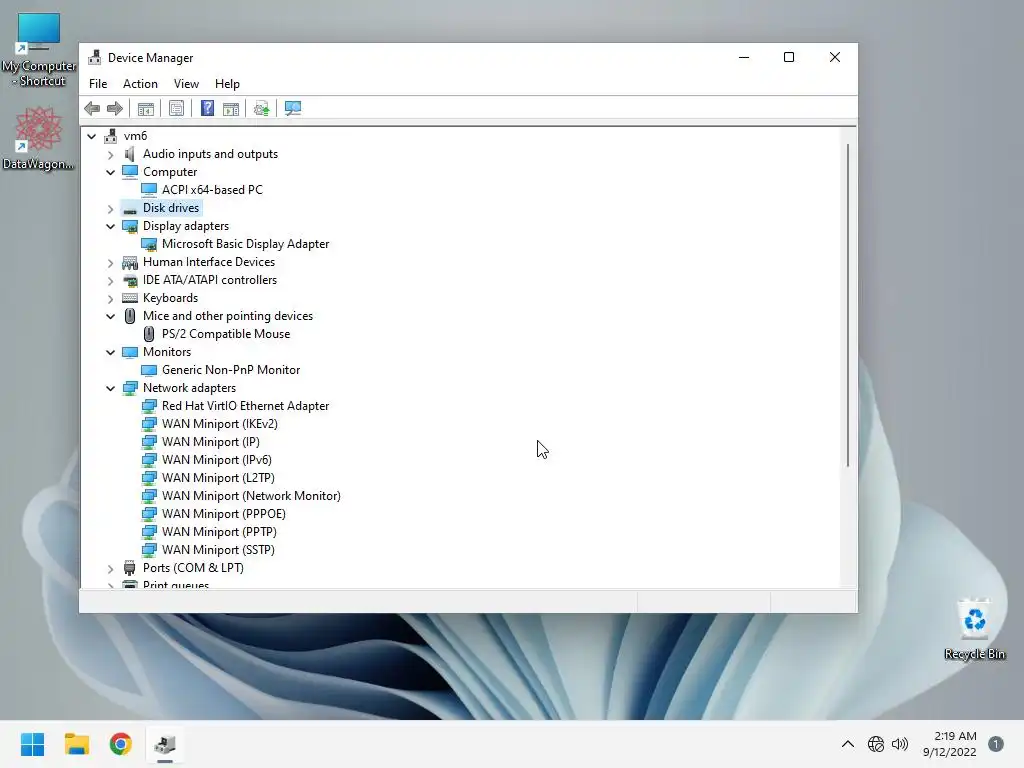Click the Device Manager title bar icon
The image size is (1024, 768).
(95, 57)
